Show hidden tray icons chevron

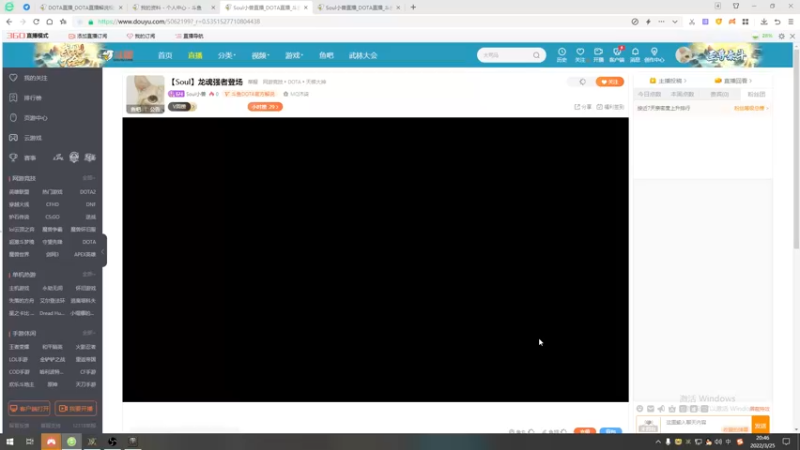[x=658, y=442]
